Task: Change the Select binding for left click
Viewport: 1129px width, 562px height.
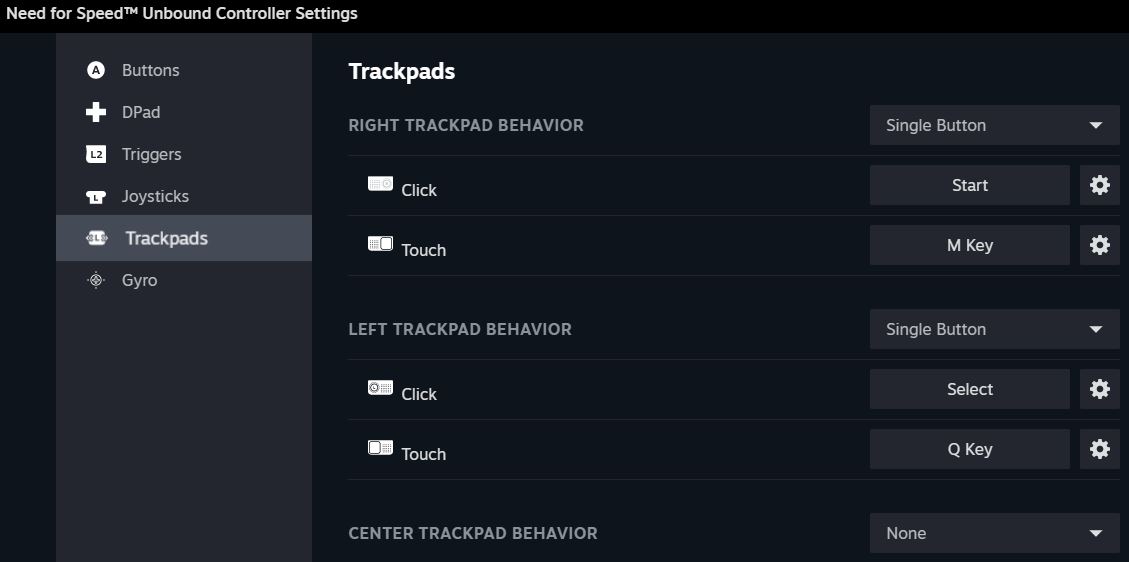Action: 969,389
